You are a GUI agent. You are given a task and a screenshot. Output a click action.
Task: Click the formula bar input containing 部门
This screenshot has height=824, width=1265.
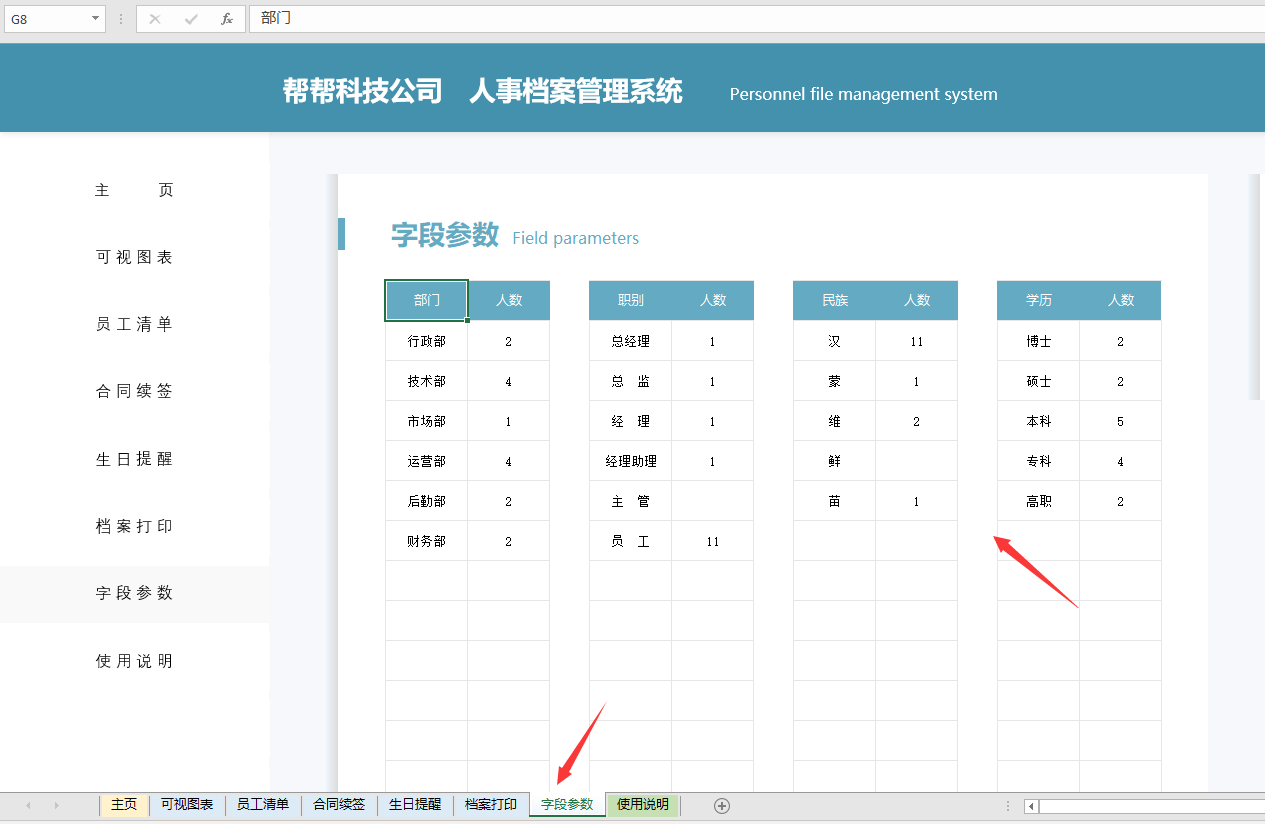(756, 19)
